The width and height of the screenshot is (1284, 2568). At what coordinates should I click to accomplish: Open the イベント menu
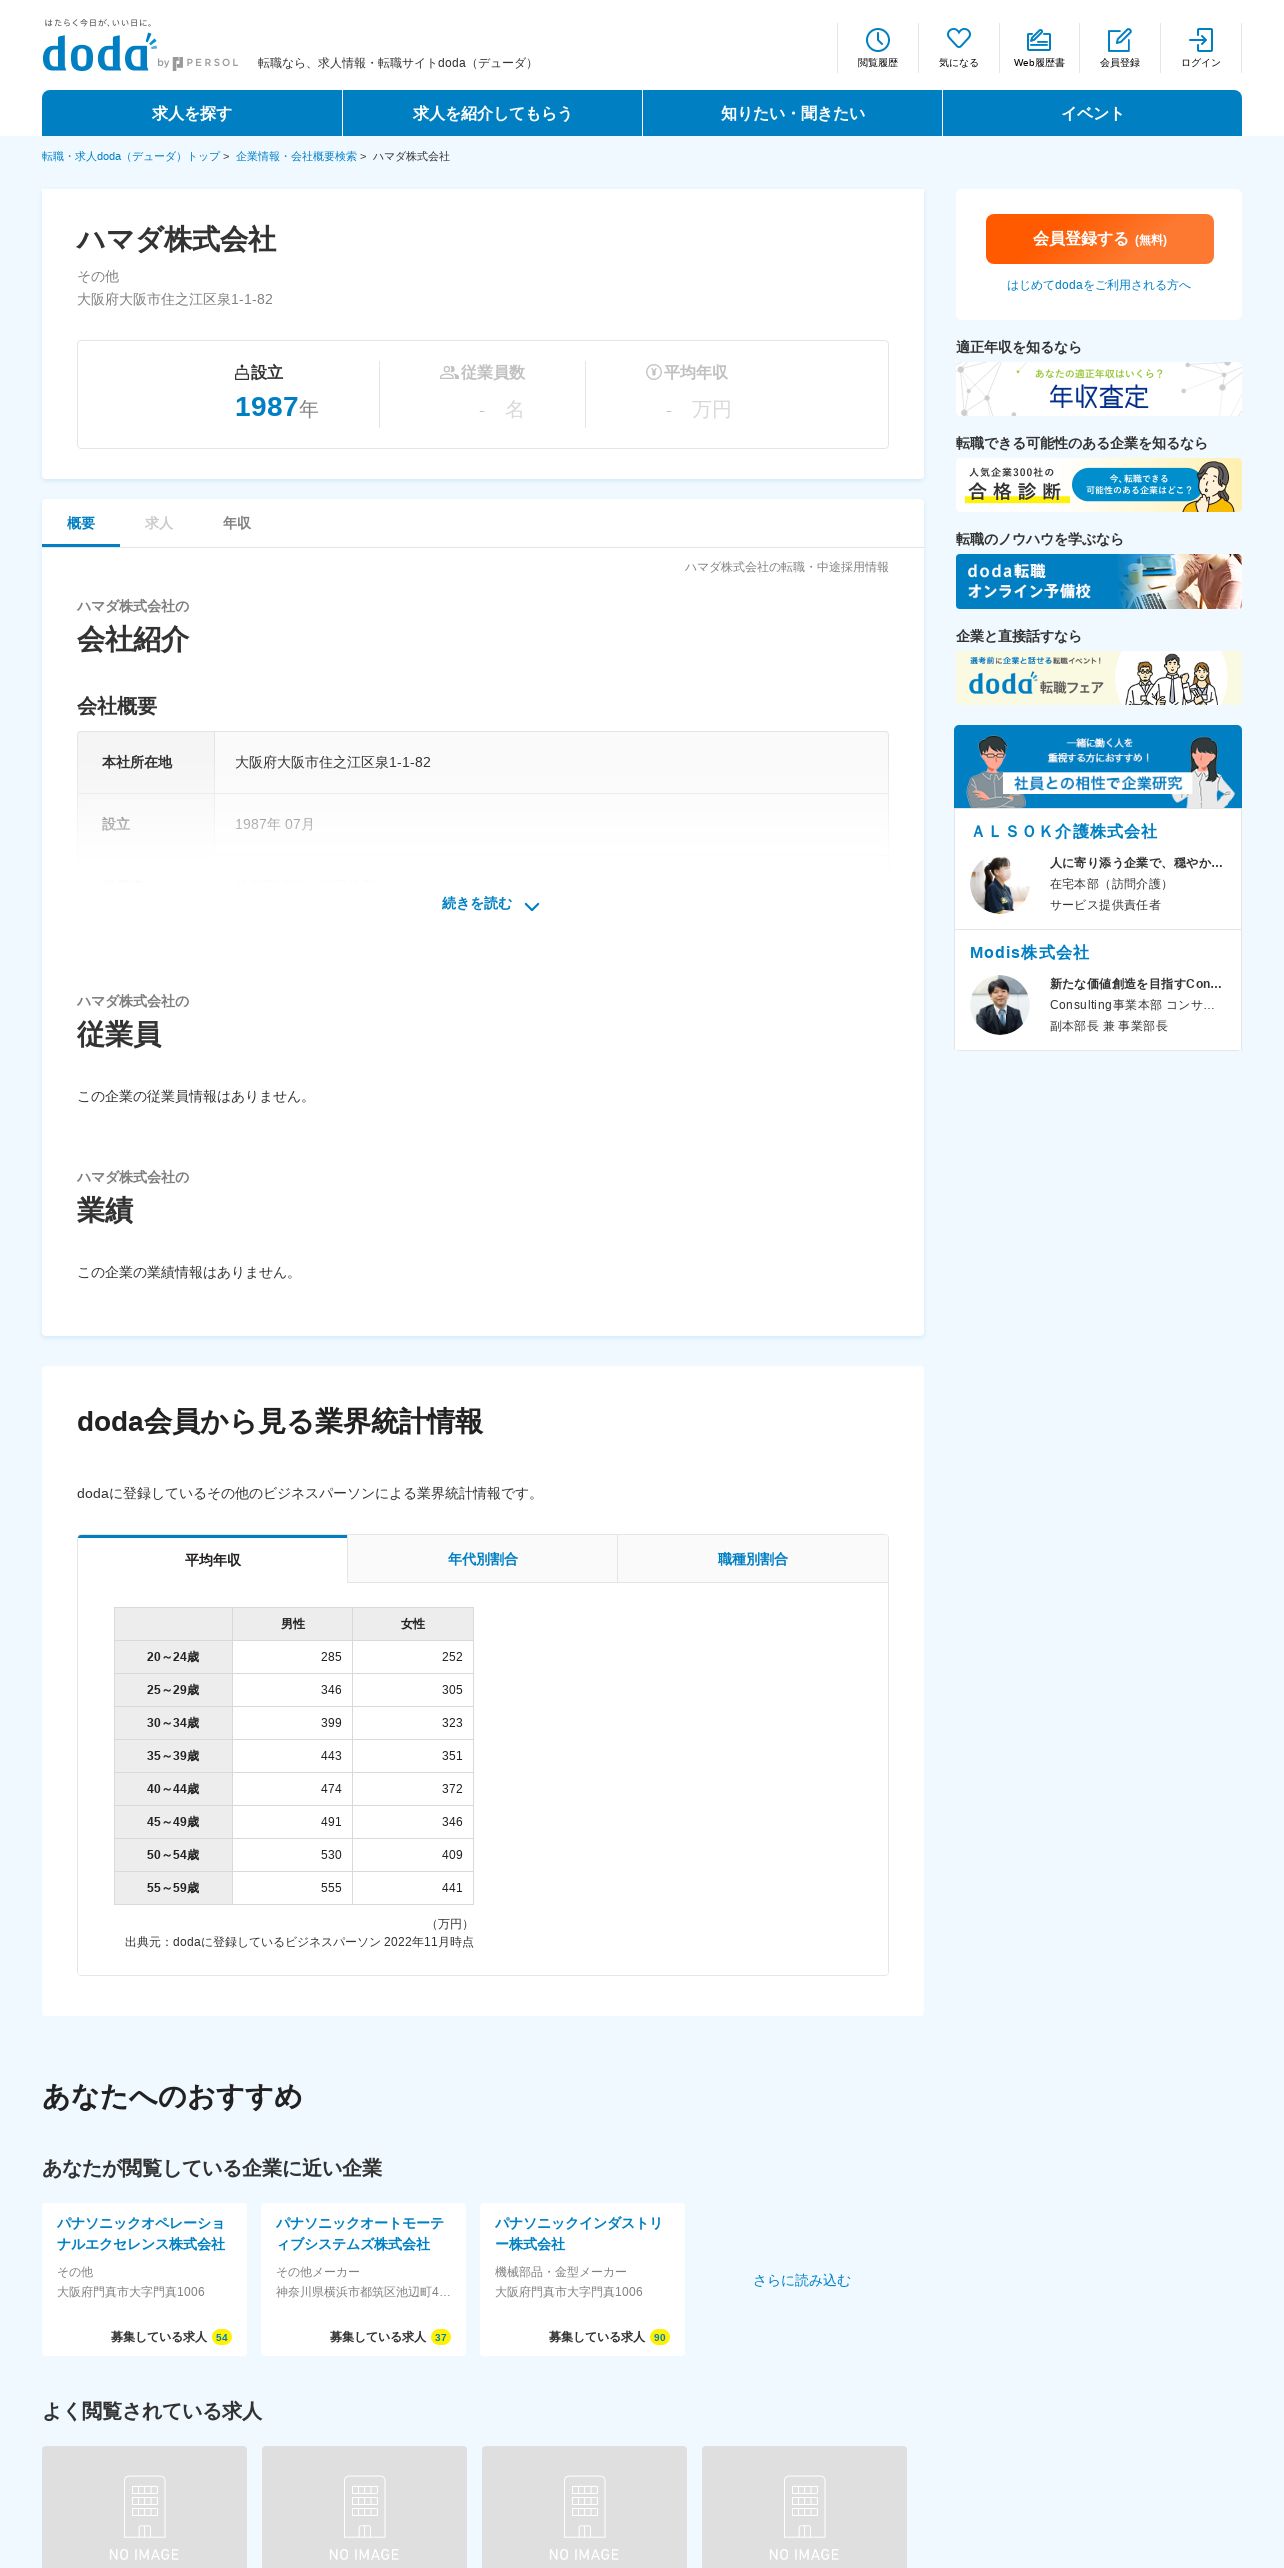pyautogui.click(x=1092, y=113)
